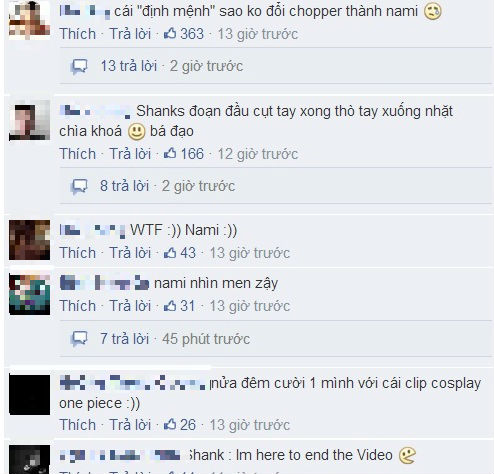Click the thumbs-up icon showing 43 likes
Viewport: 494px width, 474px height.
(x=170, y=253)
